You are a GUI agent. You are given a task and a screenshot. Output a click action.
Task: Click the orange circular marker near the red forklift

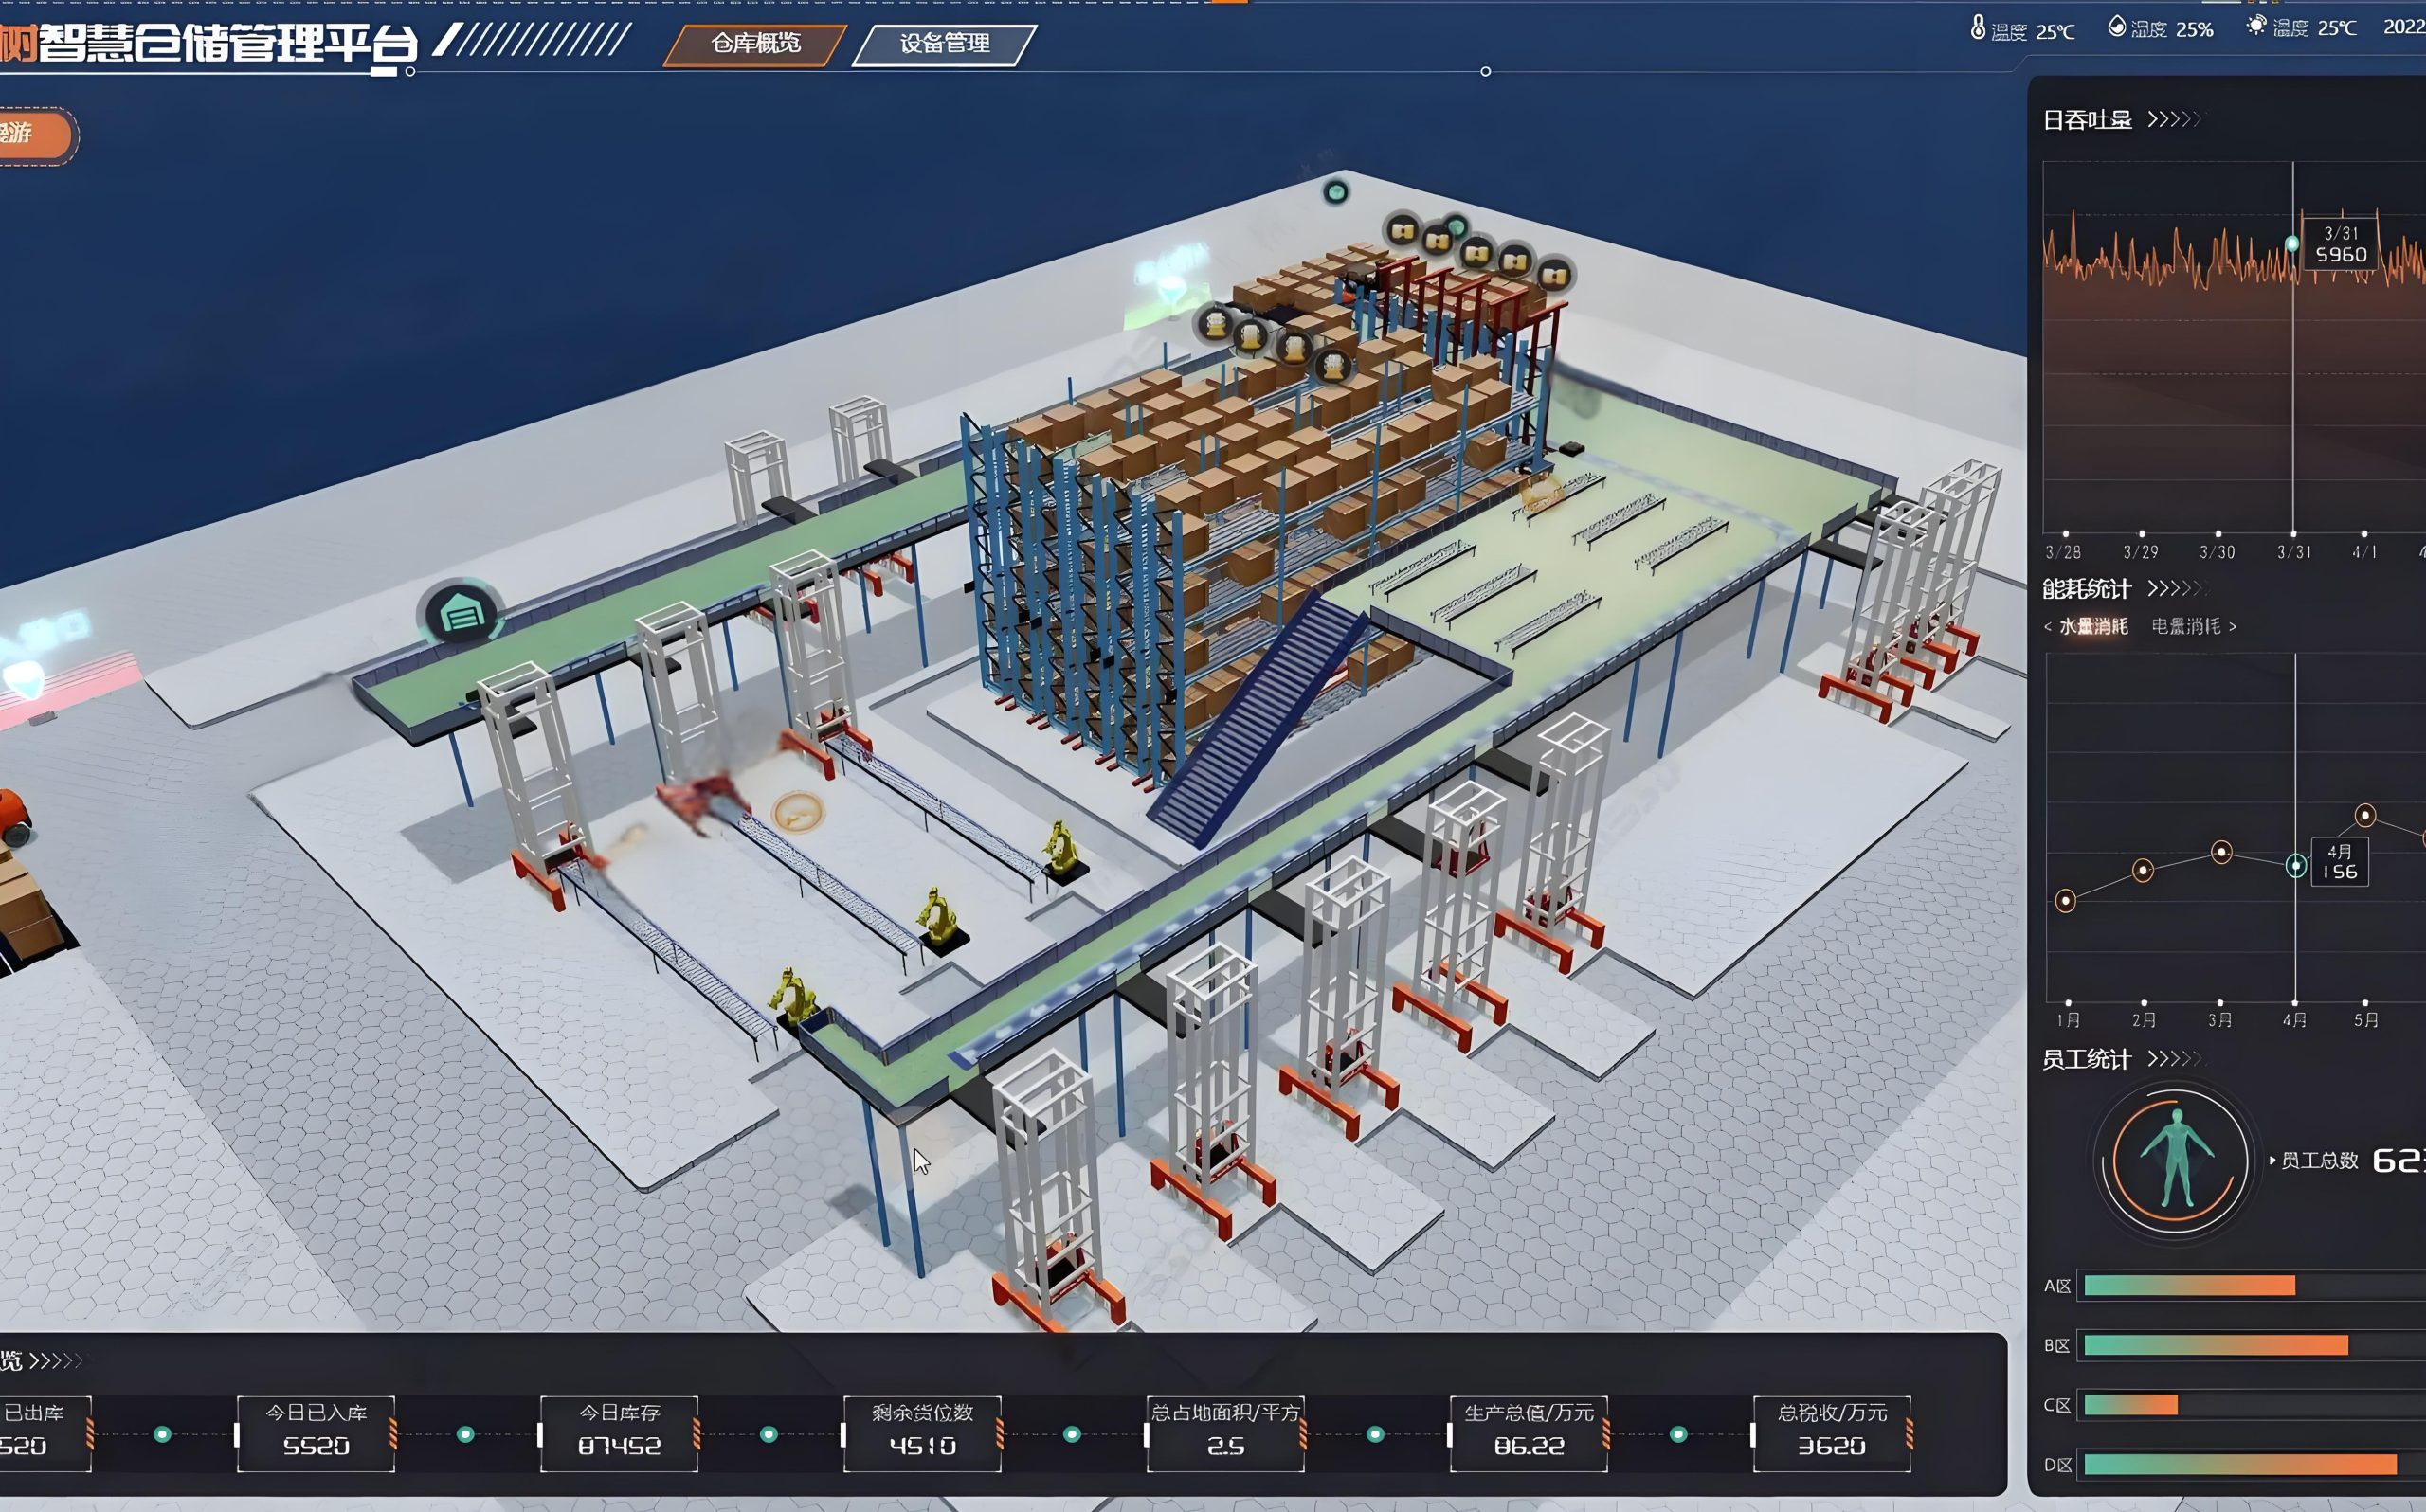[797, 812]
